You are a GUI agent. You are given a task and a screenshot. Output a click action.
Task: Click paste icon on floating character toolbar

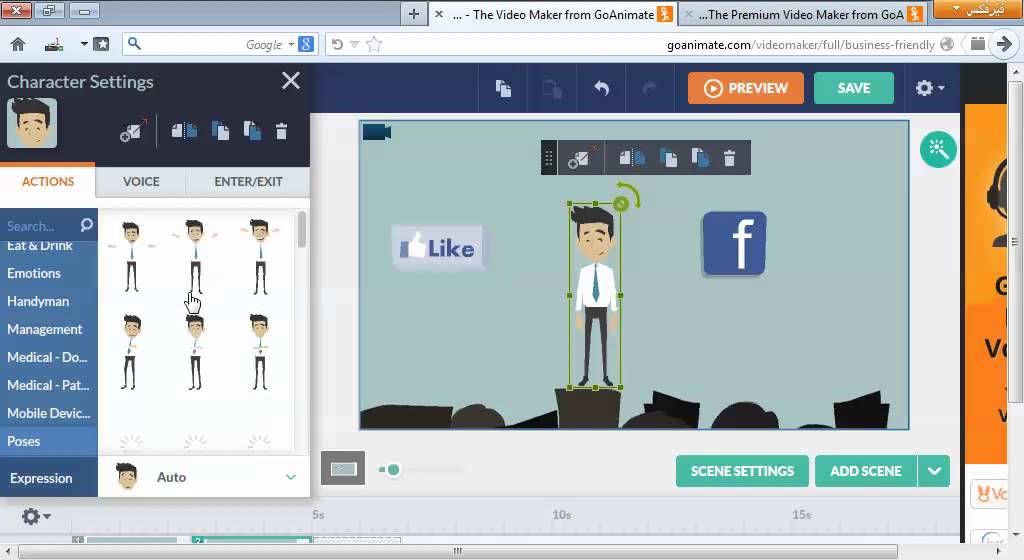coord(700,157)
